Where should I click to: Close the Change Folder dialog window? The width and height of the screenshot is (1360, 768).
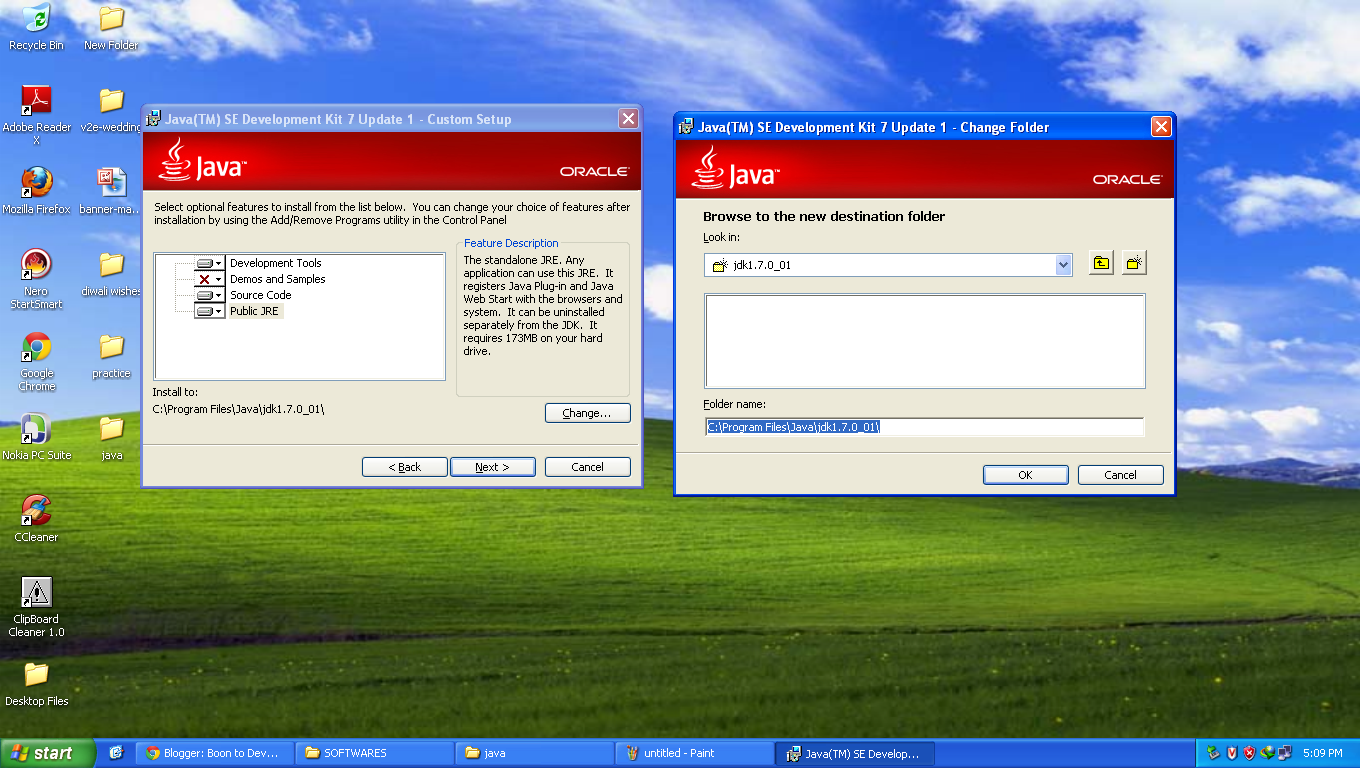[x=1161, y=127]
